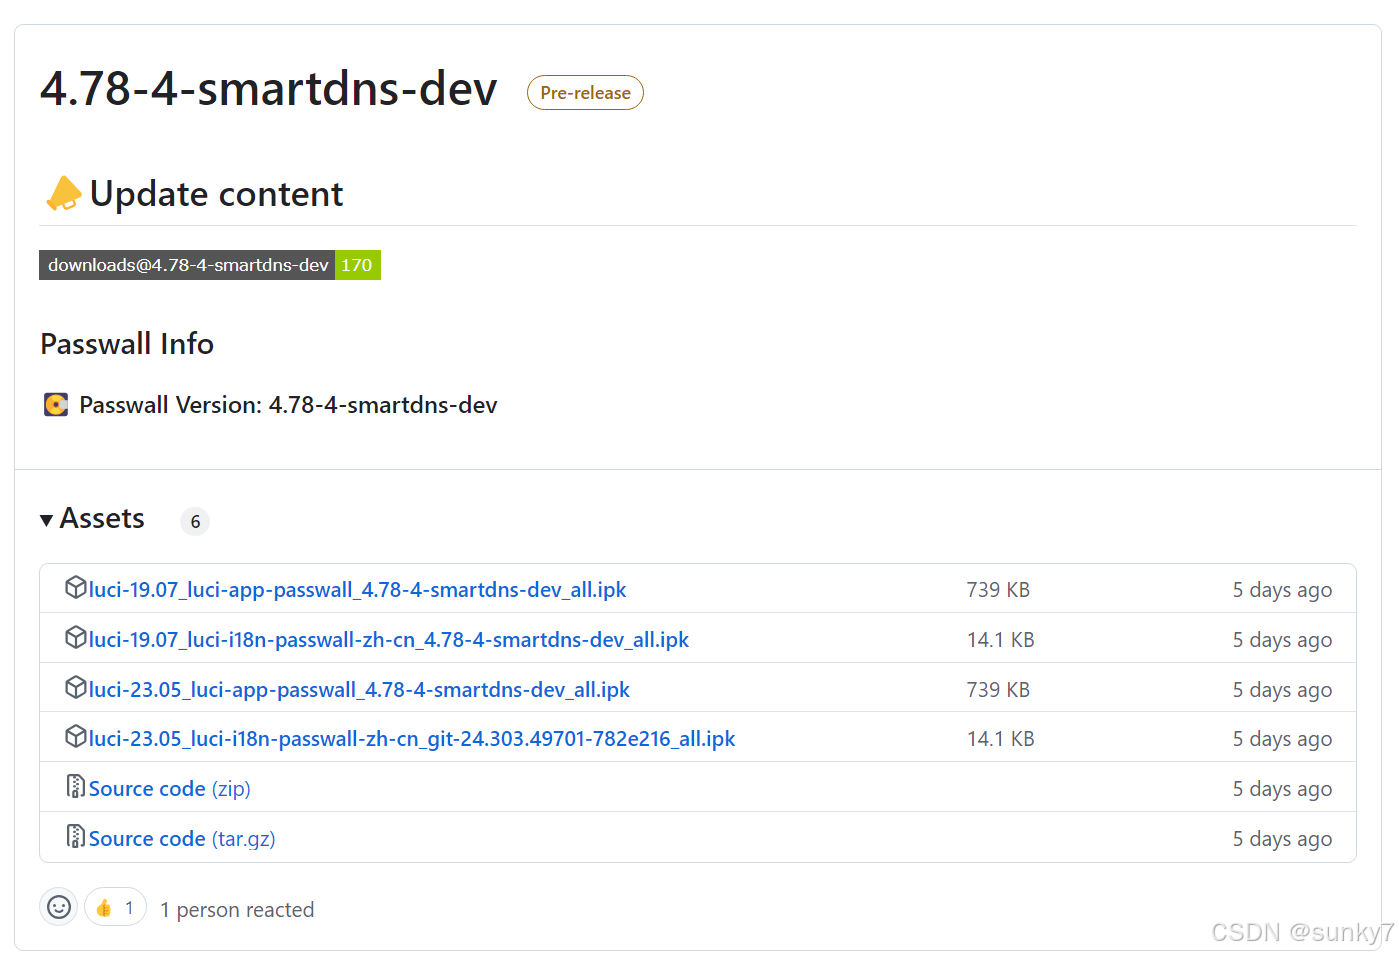Select '14.1 KB' size of luci-23.05 i18n

[1001, 739]
